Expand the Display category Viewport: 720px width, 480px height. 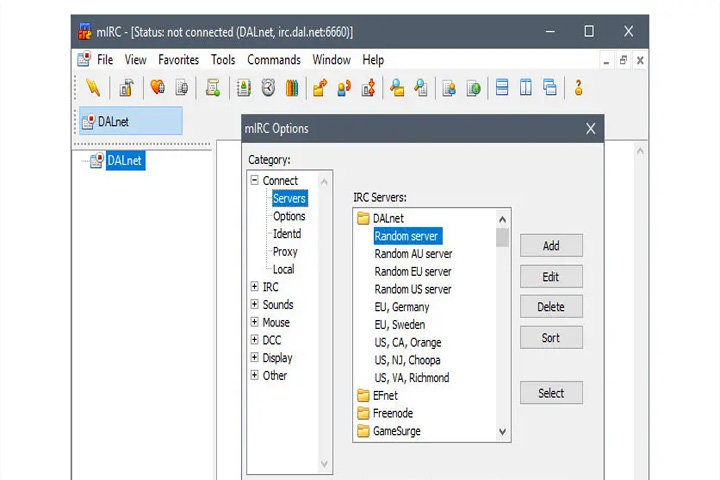[x=254, y=357]
